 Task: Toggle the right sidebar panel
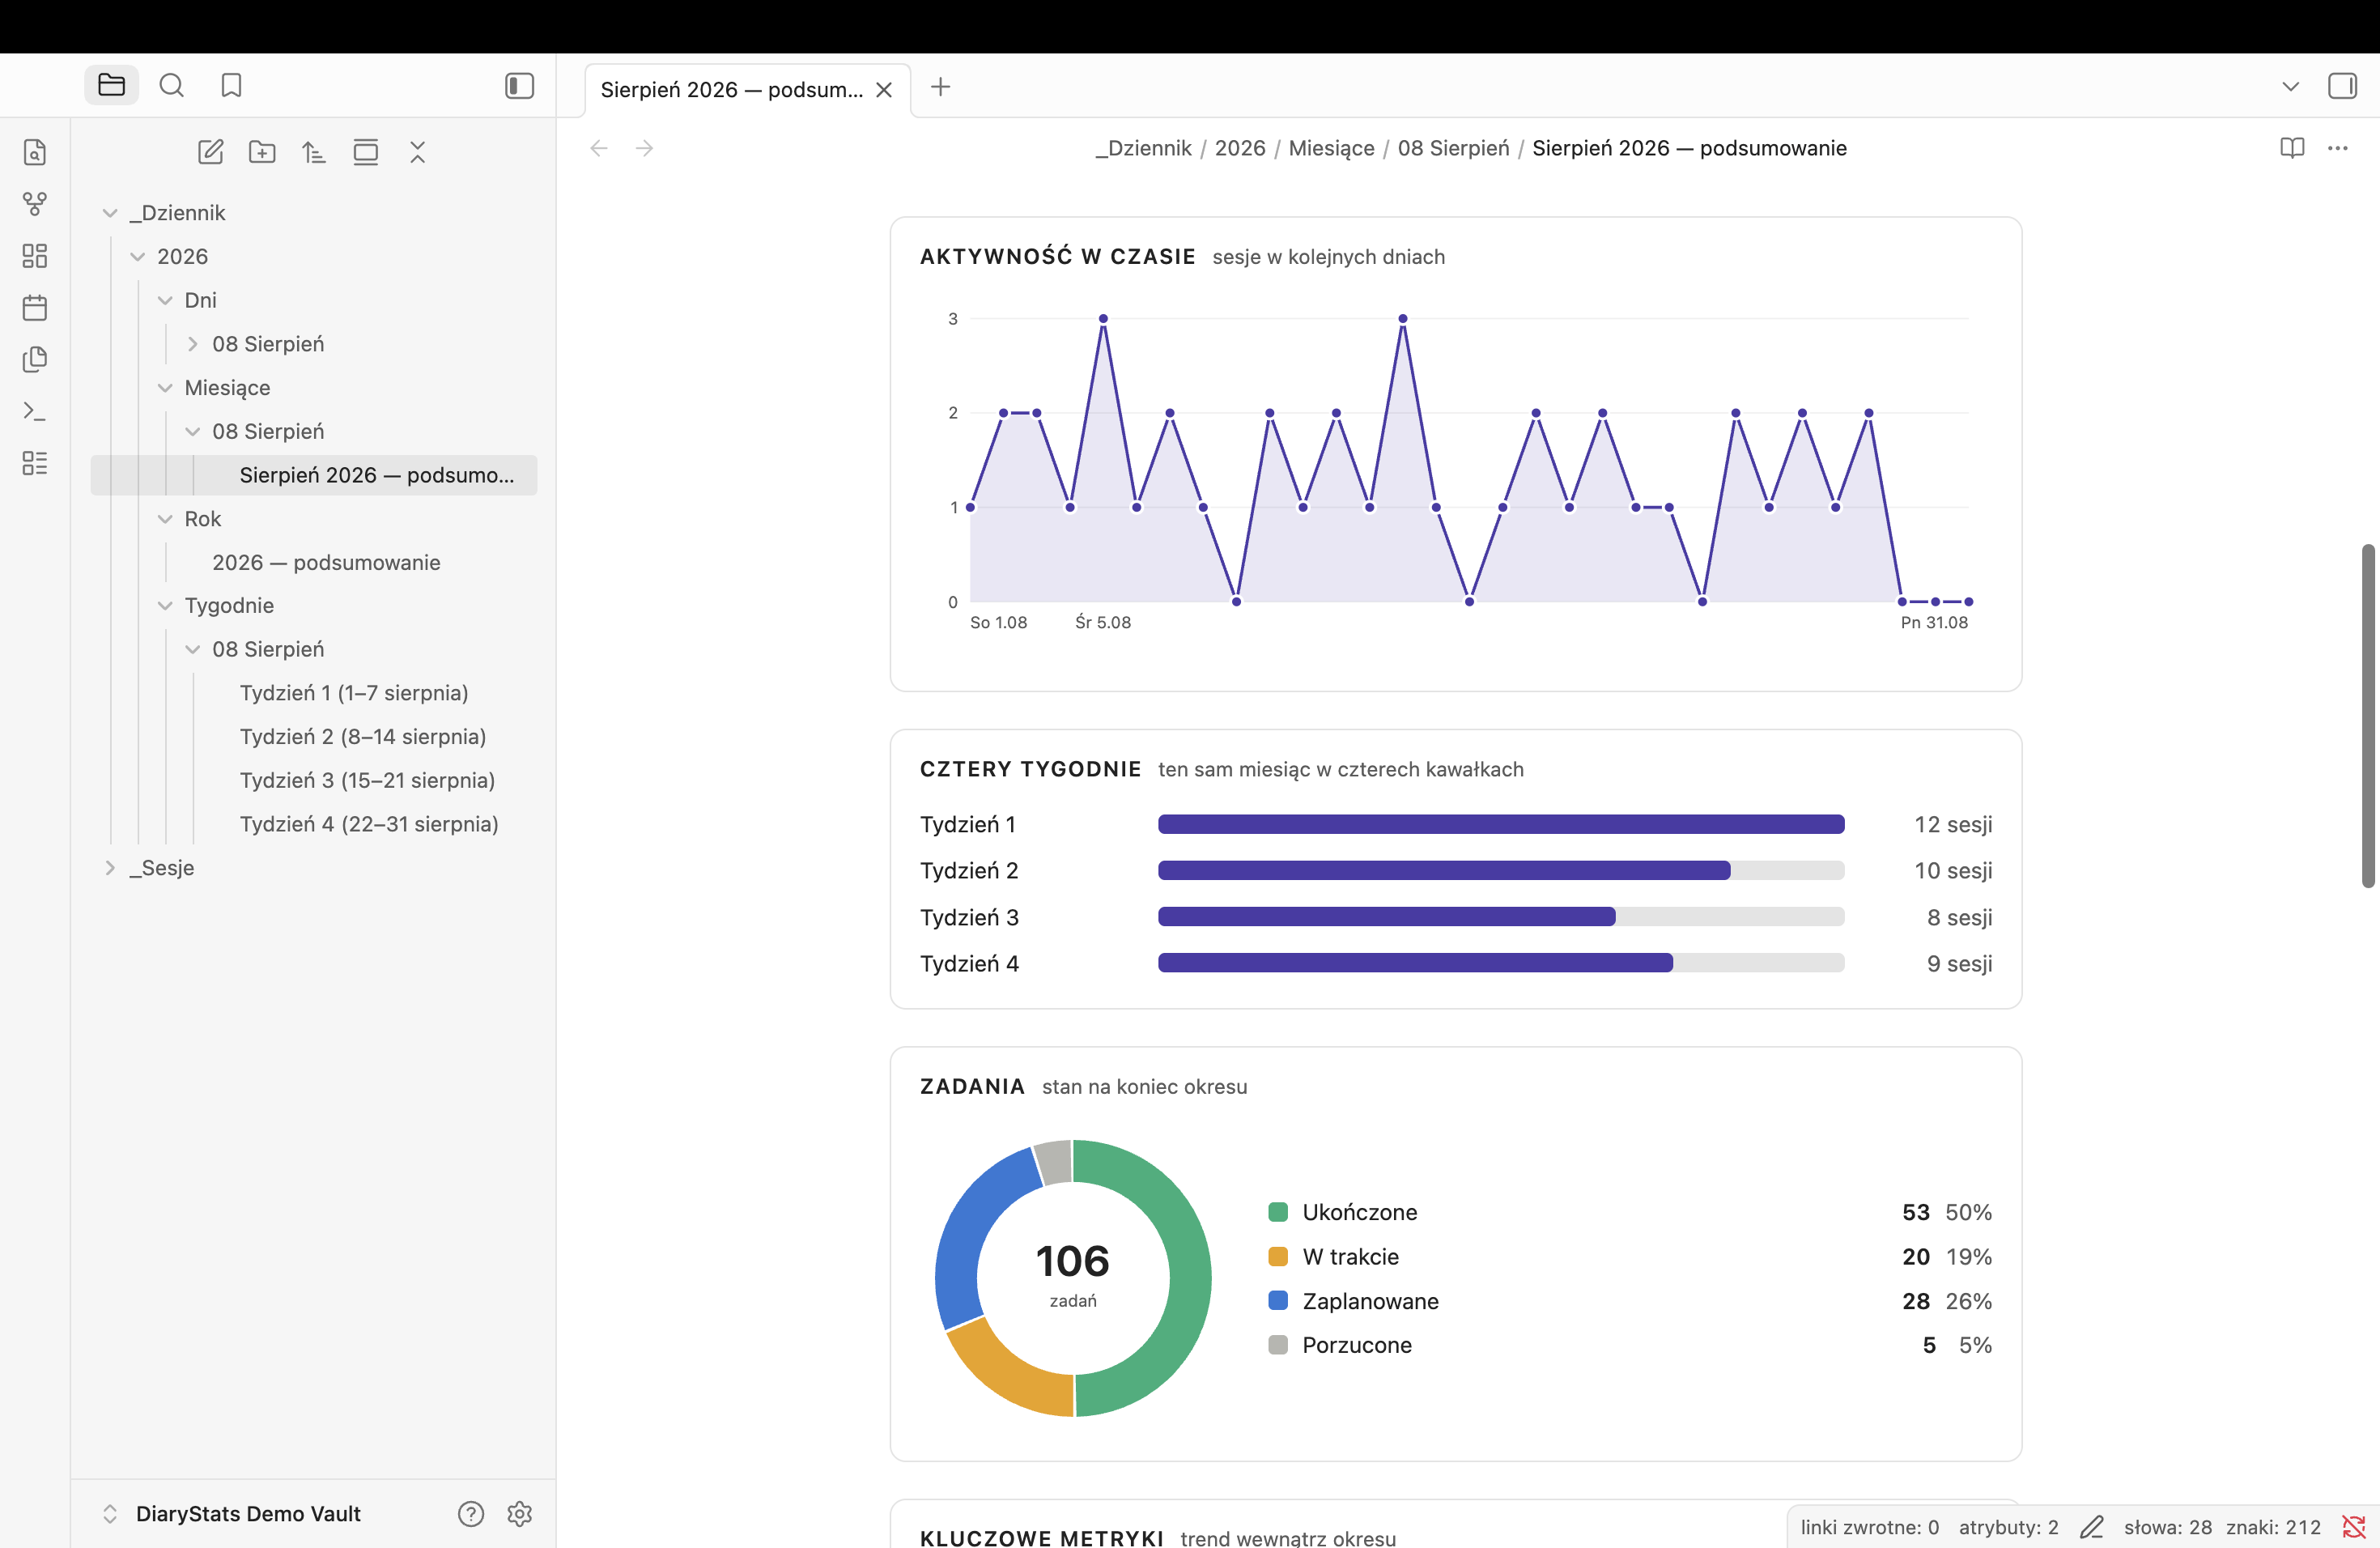click(x=2343, y=86)
